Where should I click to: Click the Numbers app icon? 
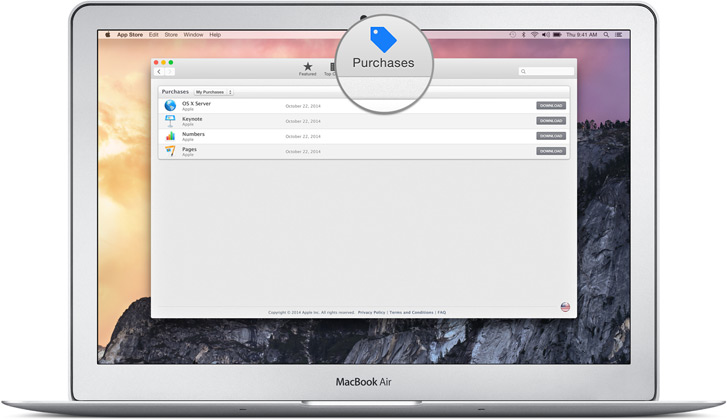click(x=170, y=135)
